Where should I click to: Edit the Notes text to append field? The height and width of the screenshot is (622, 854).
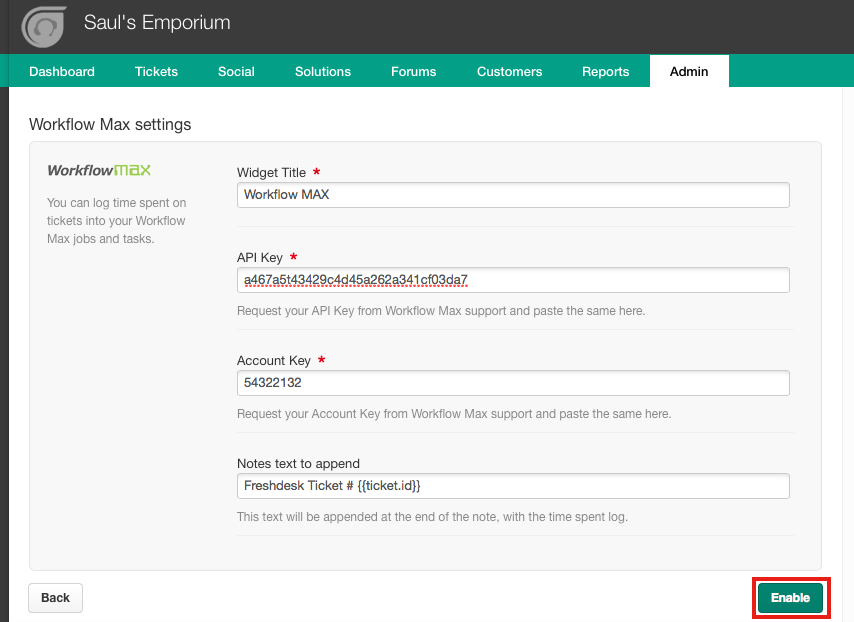(513, 486)
